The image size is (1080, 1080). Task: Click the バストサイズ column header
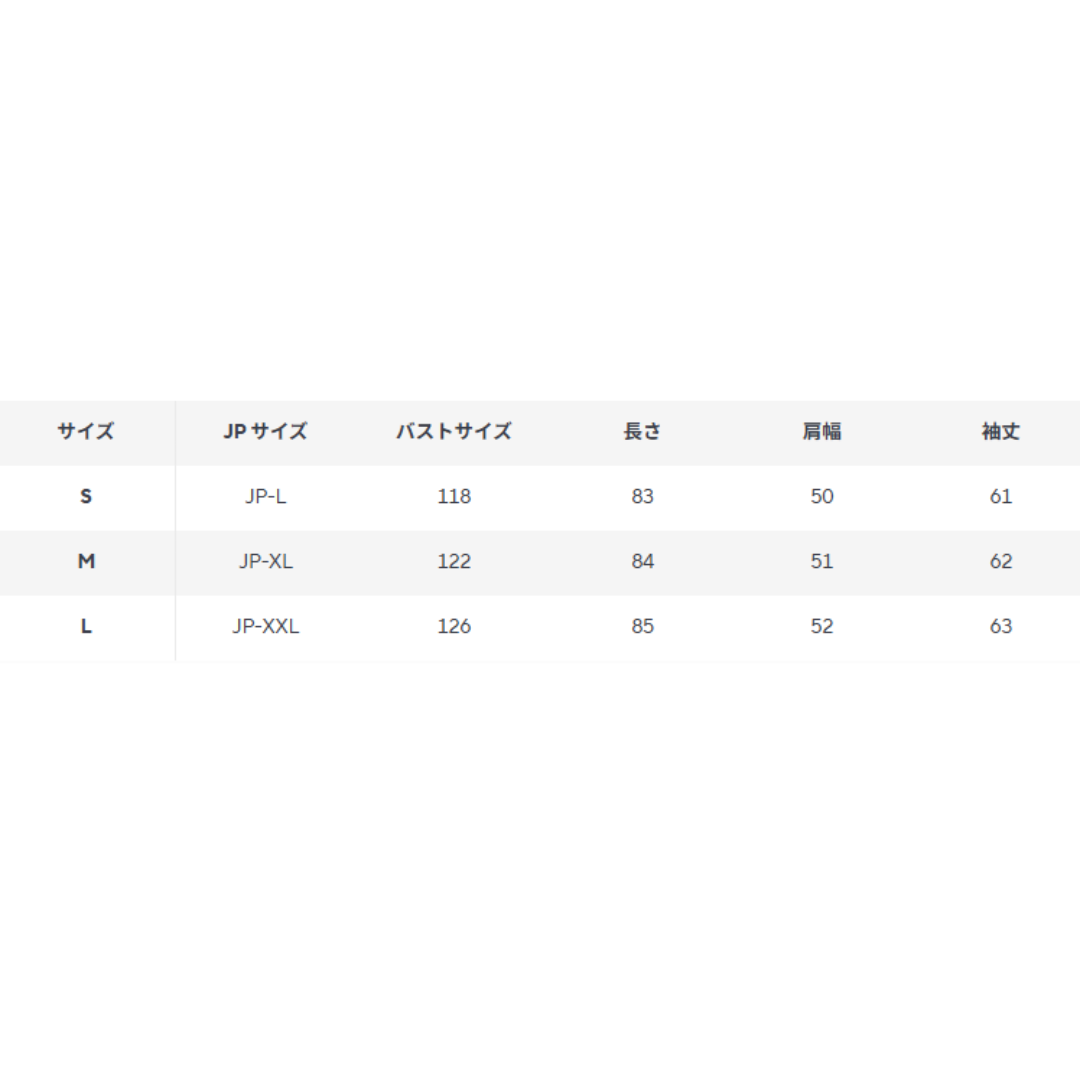point(454,431)
